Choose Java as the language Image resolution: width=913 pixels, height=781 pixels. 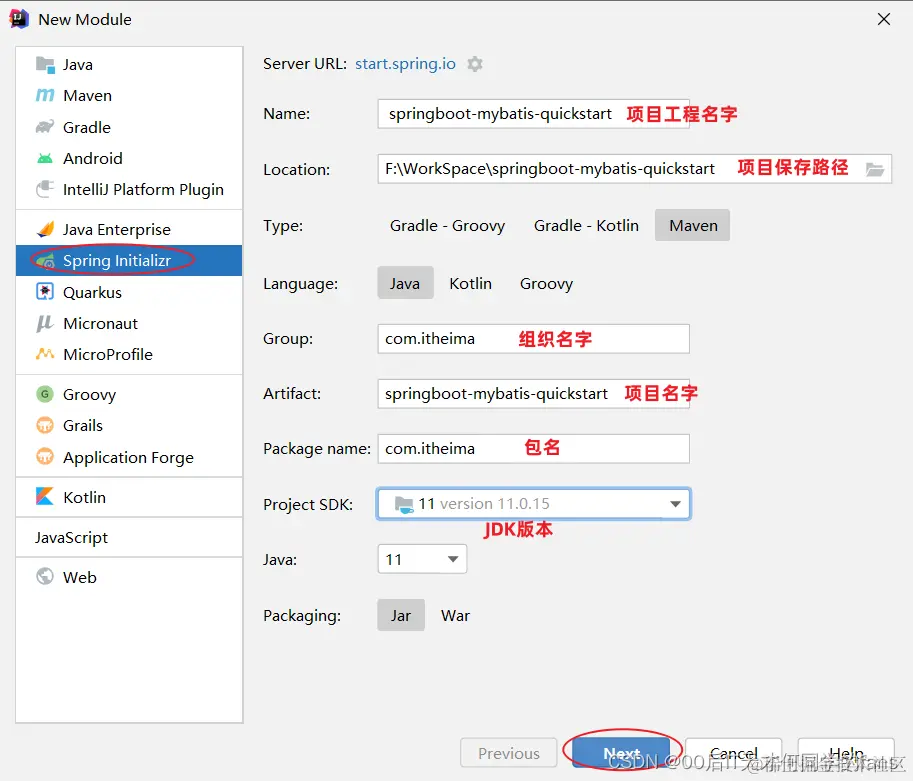coord(405,283)
